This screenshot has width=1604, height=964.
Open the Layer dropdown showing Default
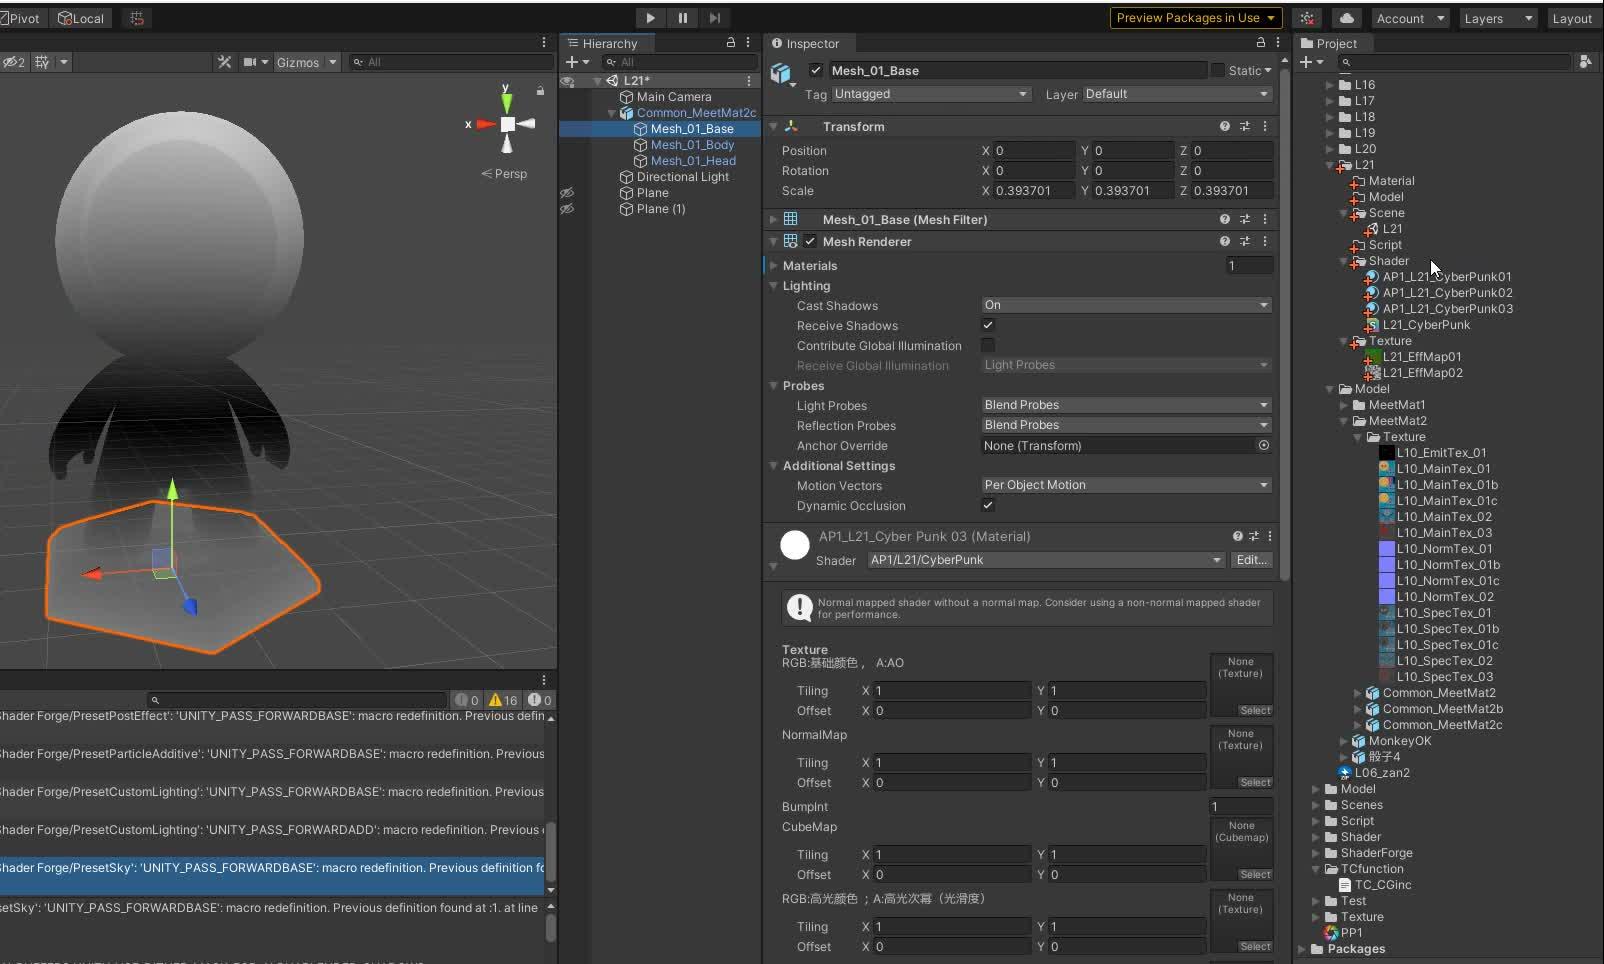click(x=1175, y=93)
